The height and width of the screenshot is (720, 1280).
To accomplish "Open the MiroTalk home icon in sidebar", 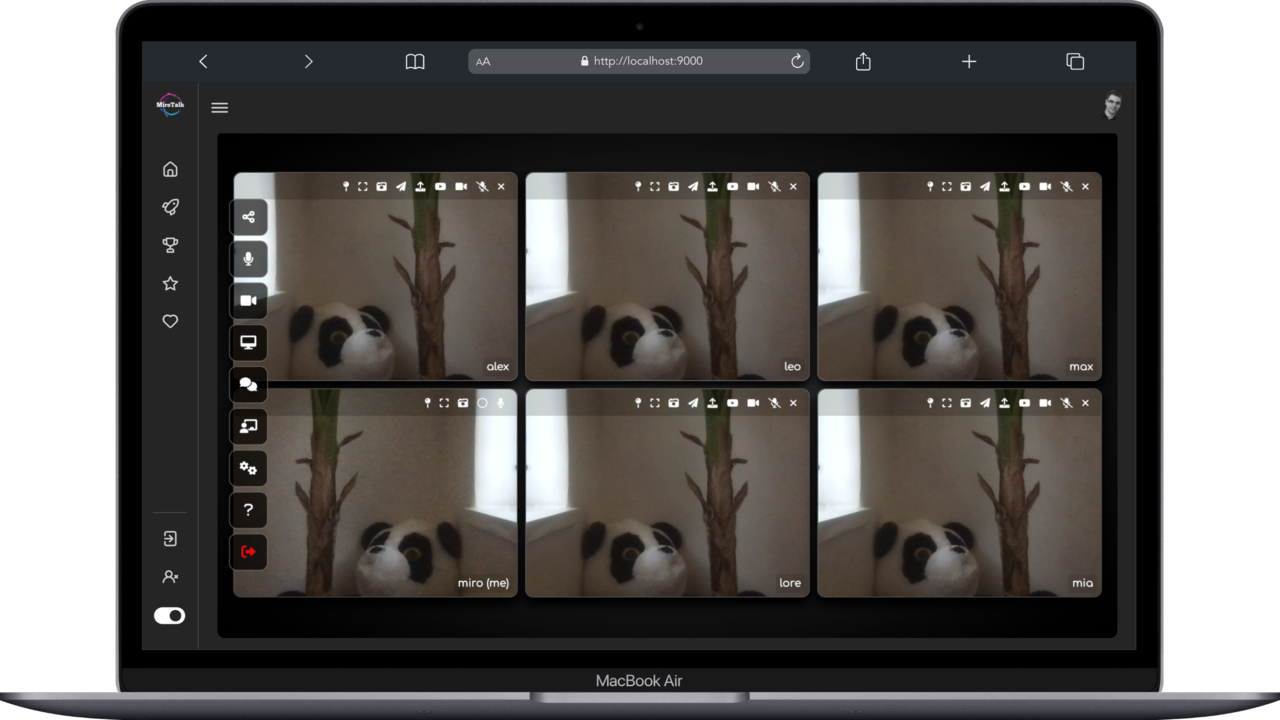I will (170, 168).
